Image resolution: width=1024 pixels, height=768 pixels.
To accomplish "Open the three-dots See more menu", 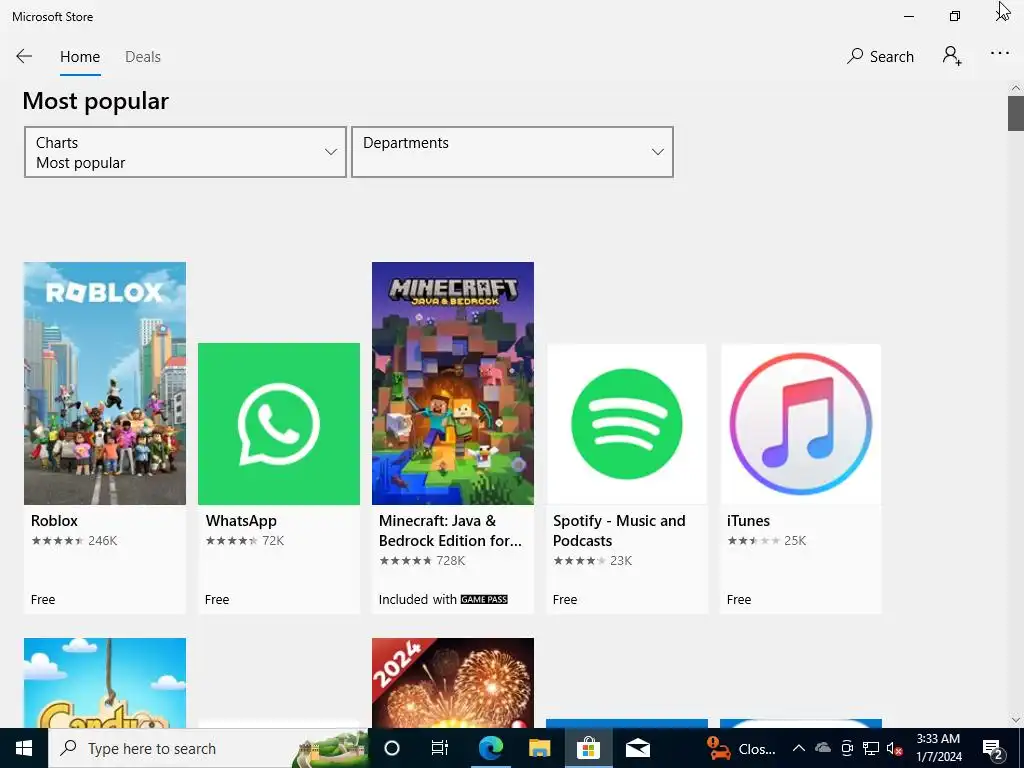I will pyautogui.click(x=999, y=54).
